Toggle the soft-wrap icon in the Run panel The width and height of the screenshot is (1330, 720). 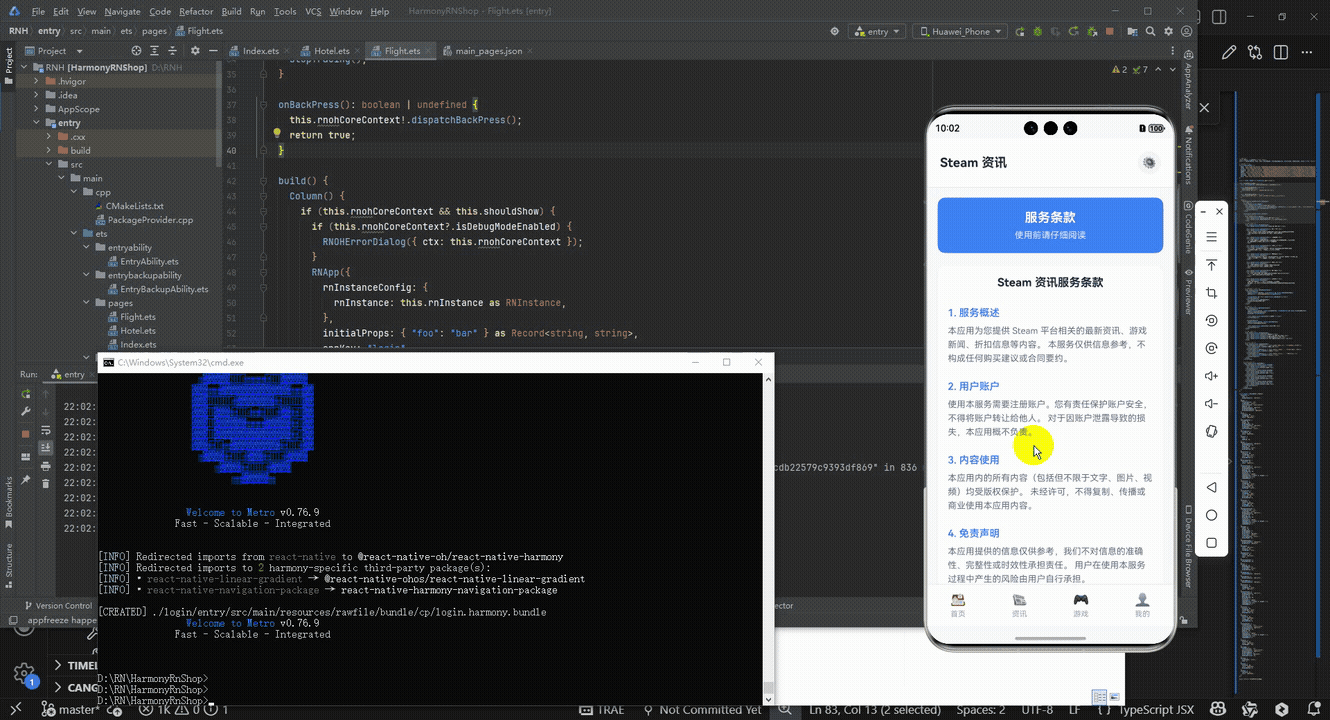(x=46, y=430)
